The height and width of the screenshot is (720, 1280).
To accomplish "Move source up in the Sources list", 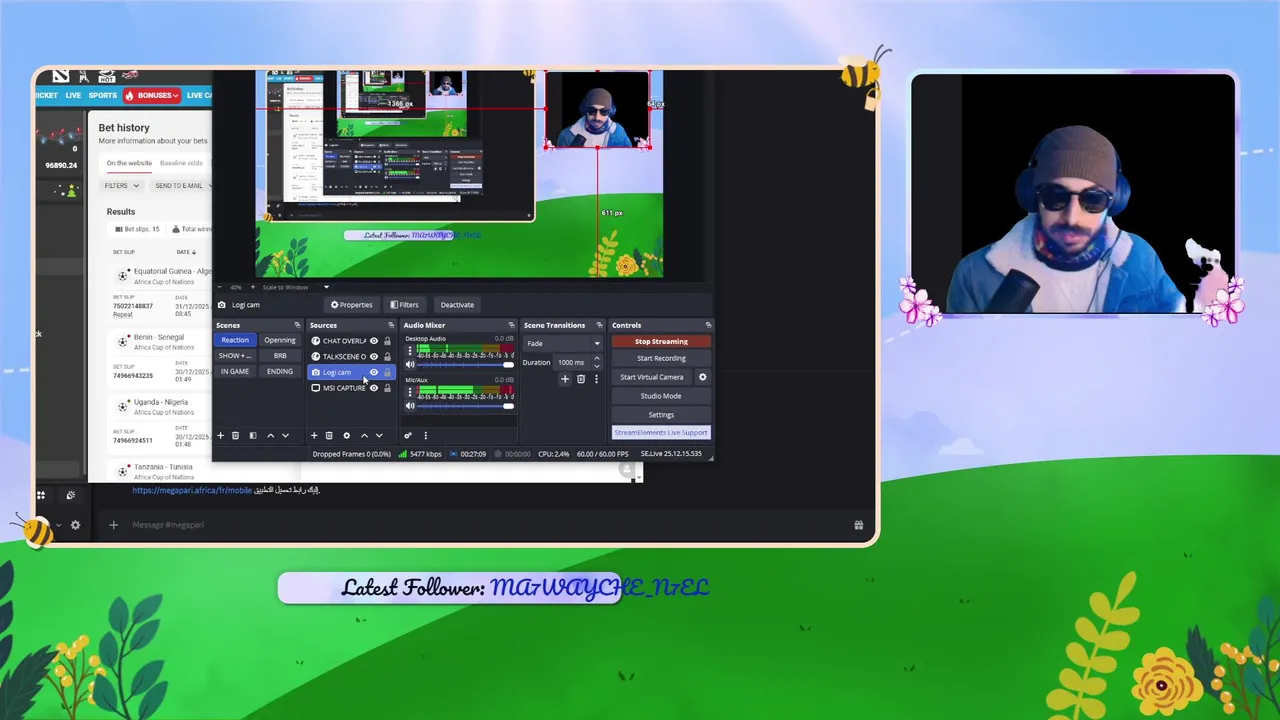I will [x=364, y=435].
